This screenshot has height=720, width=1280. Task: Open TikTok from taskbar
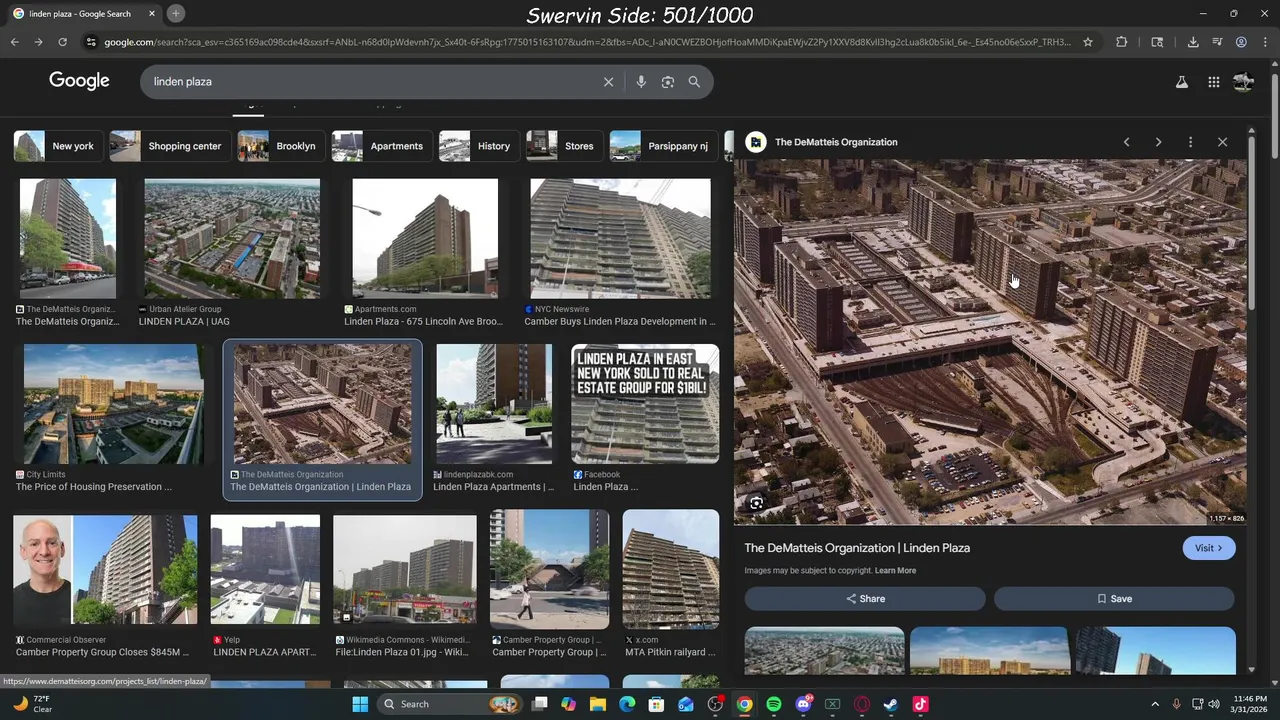[x=920, y=704]
